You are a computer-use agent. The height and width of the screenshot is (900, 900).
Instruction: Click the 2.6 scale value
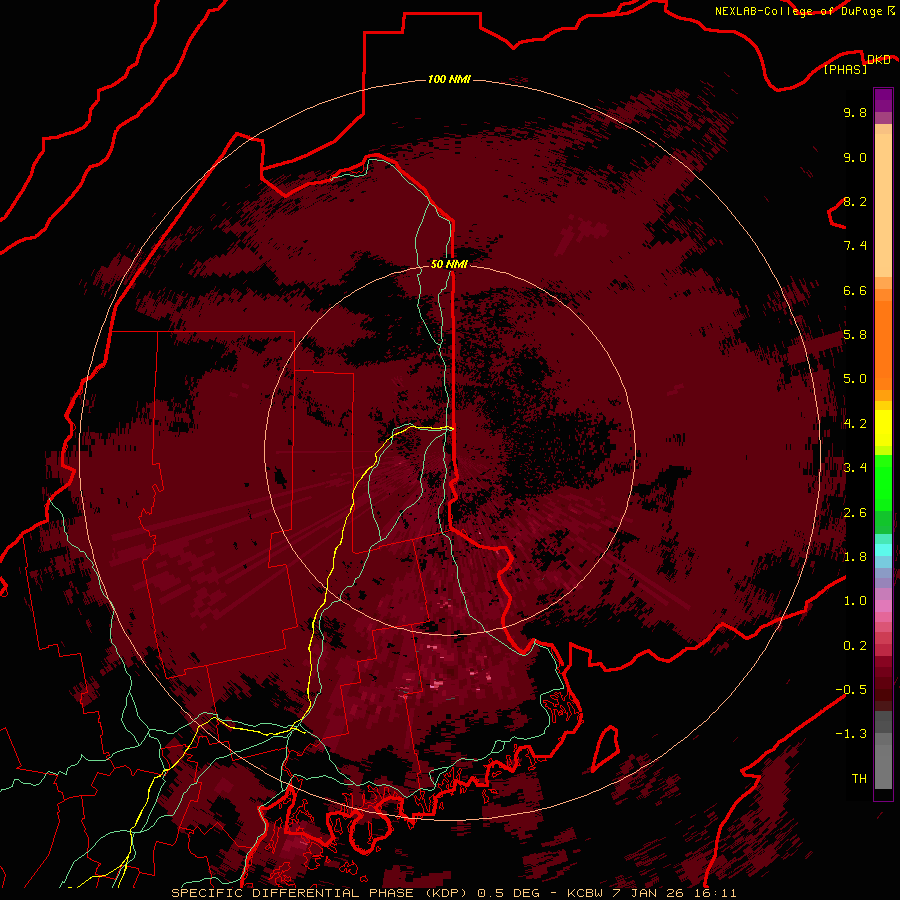click(855, 512)
